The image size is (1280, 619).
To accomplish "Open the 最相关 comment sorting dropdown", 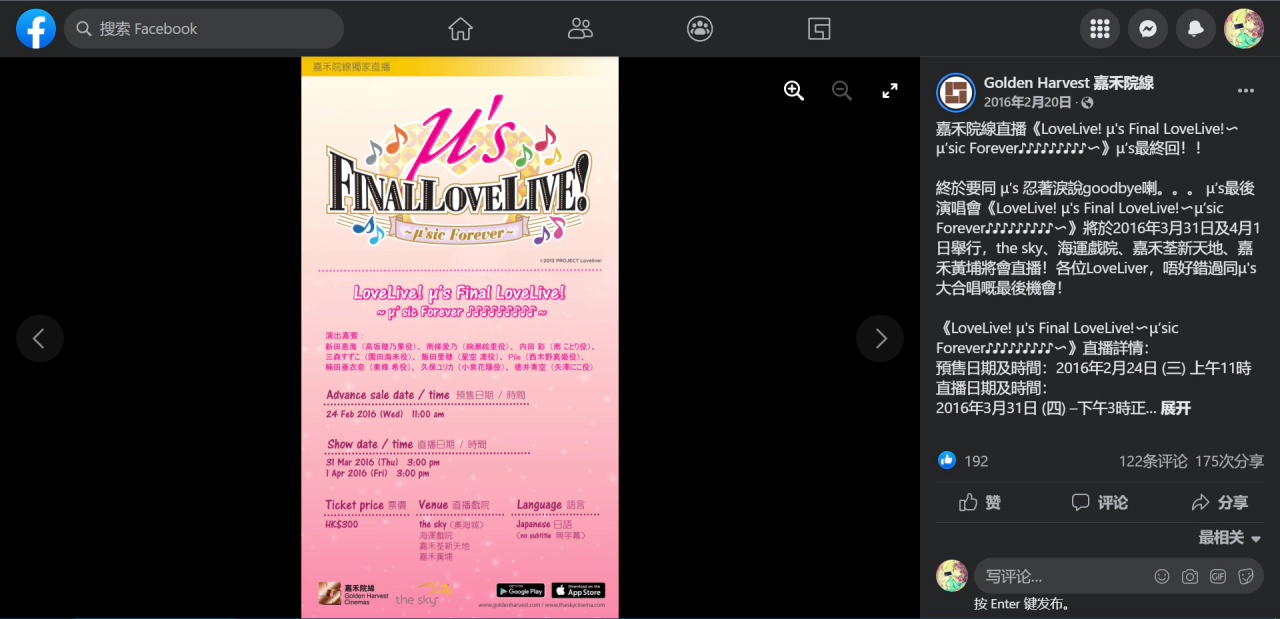I will coord(1230,538).
